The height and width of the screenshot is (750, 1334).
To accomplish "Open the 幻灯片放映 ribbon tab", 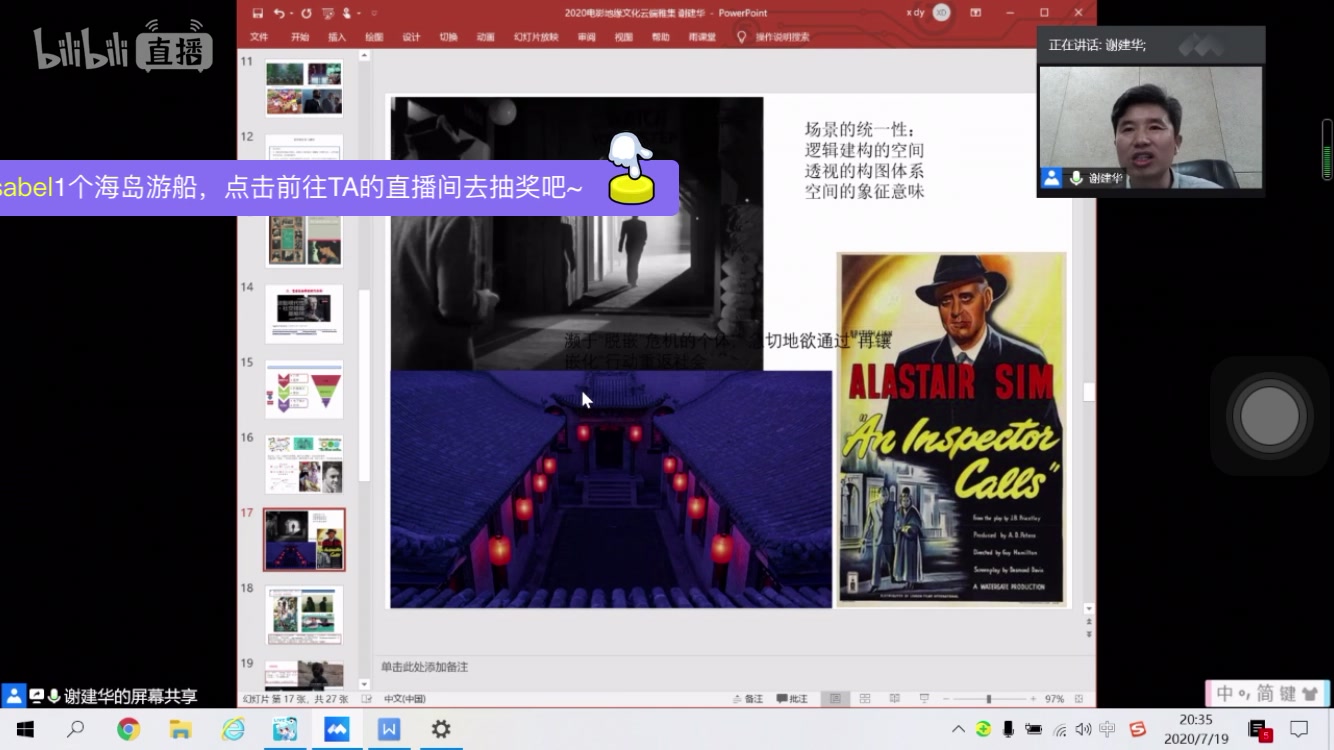I will [536, 37].
